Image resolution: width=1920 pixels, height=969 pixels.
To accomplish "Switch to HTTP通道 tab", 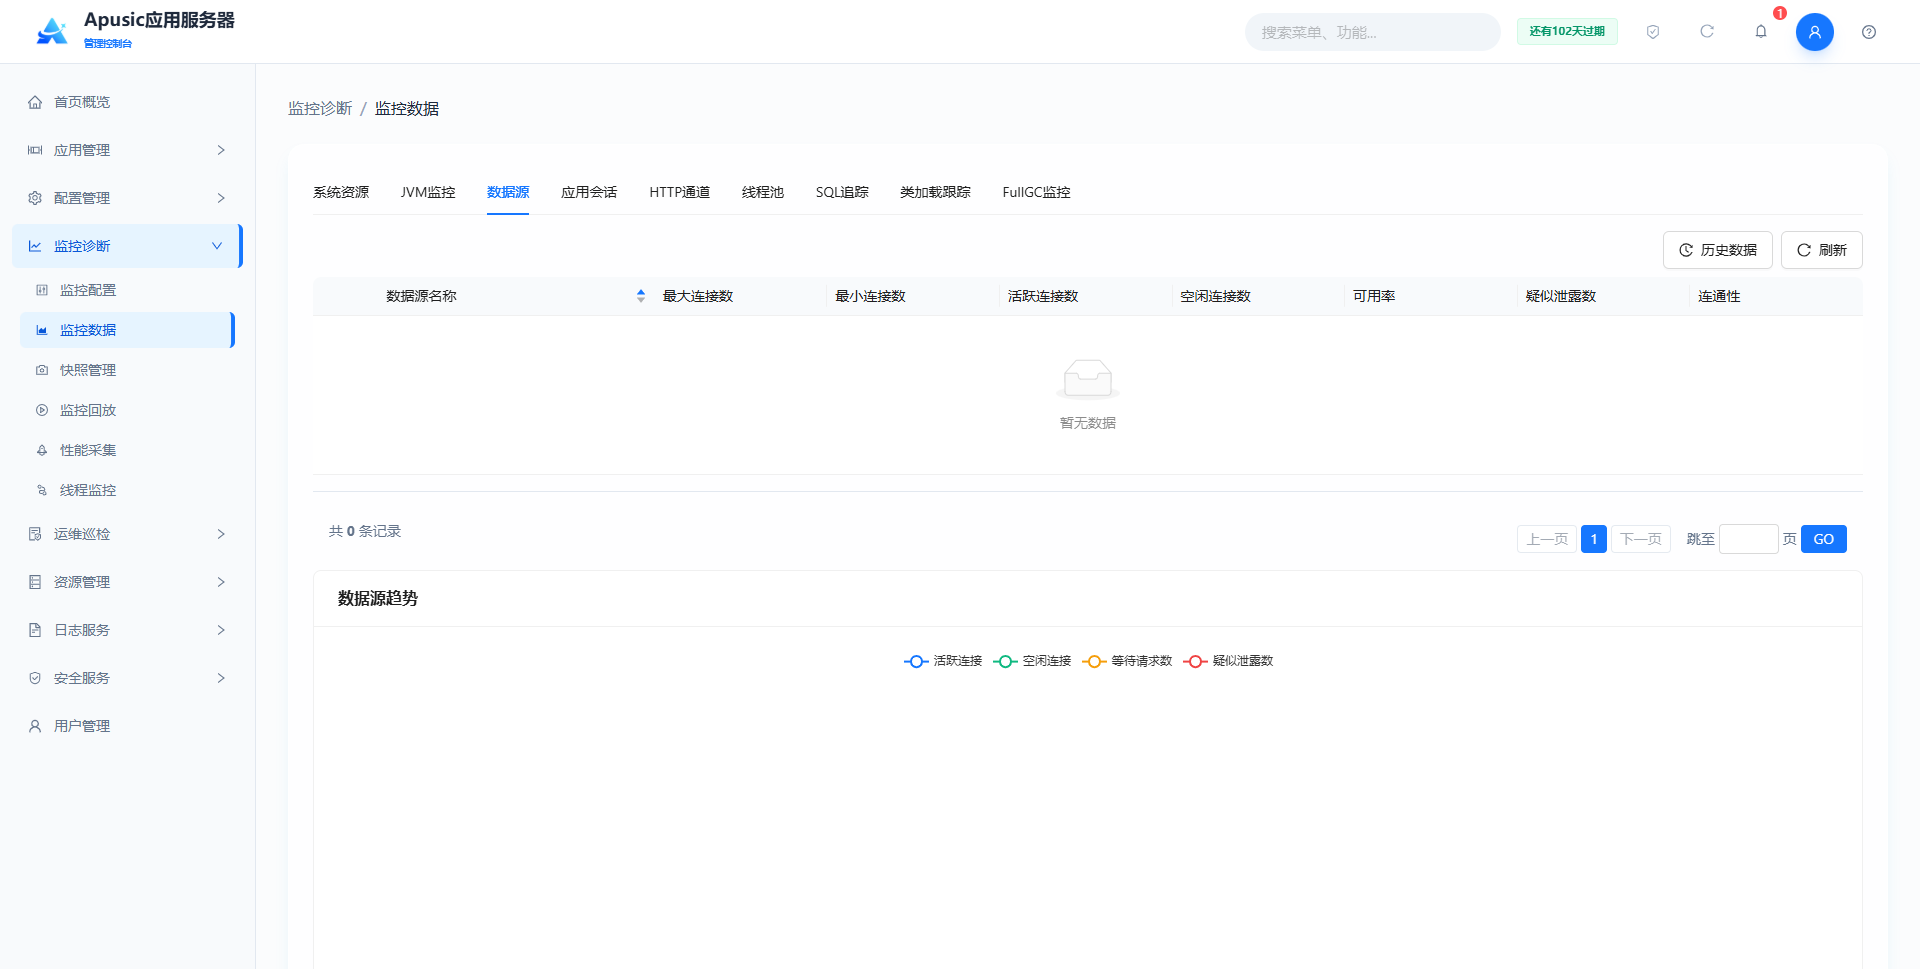I will (679, 192).
